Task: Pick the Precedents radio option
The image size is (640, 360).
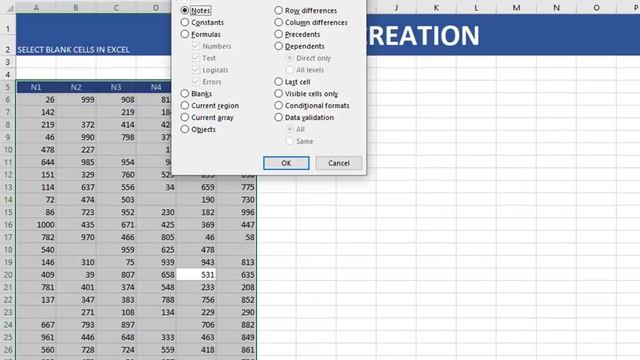Action: [x=297, y=34]
